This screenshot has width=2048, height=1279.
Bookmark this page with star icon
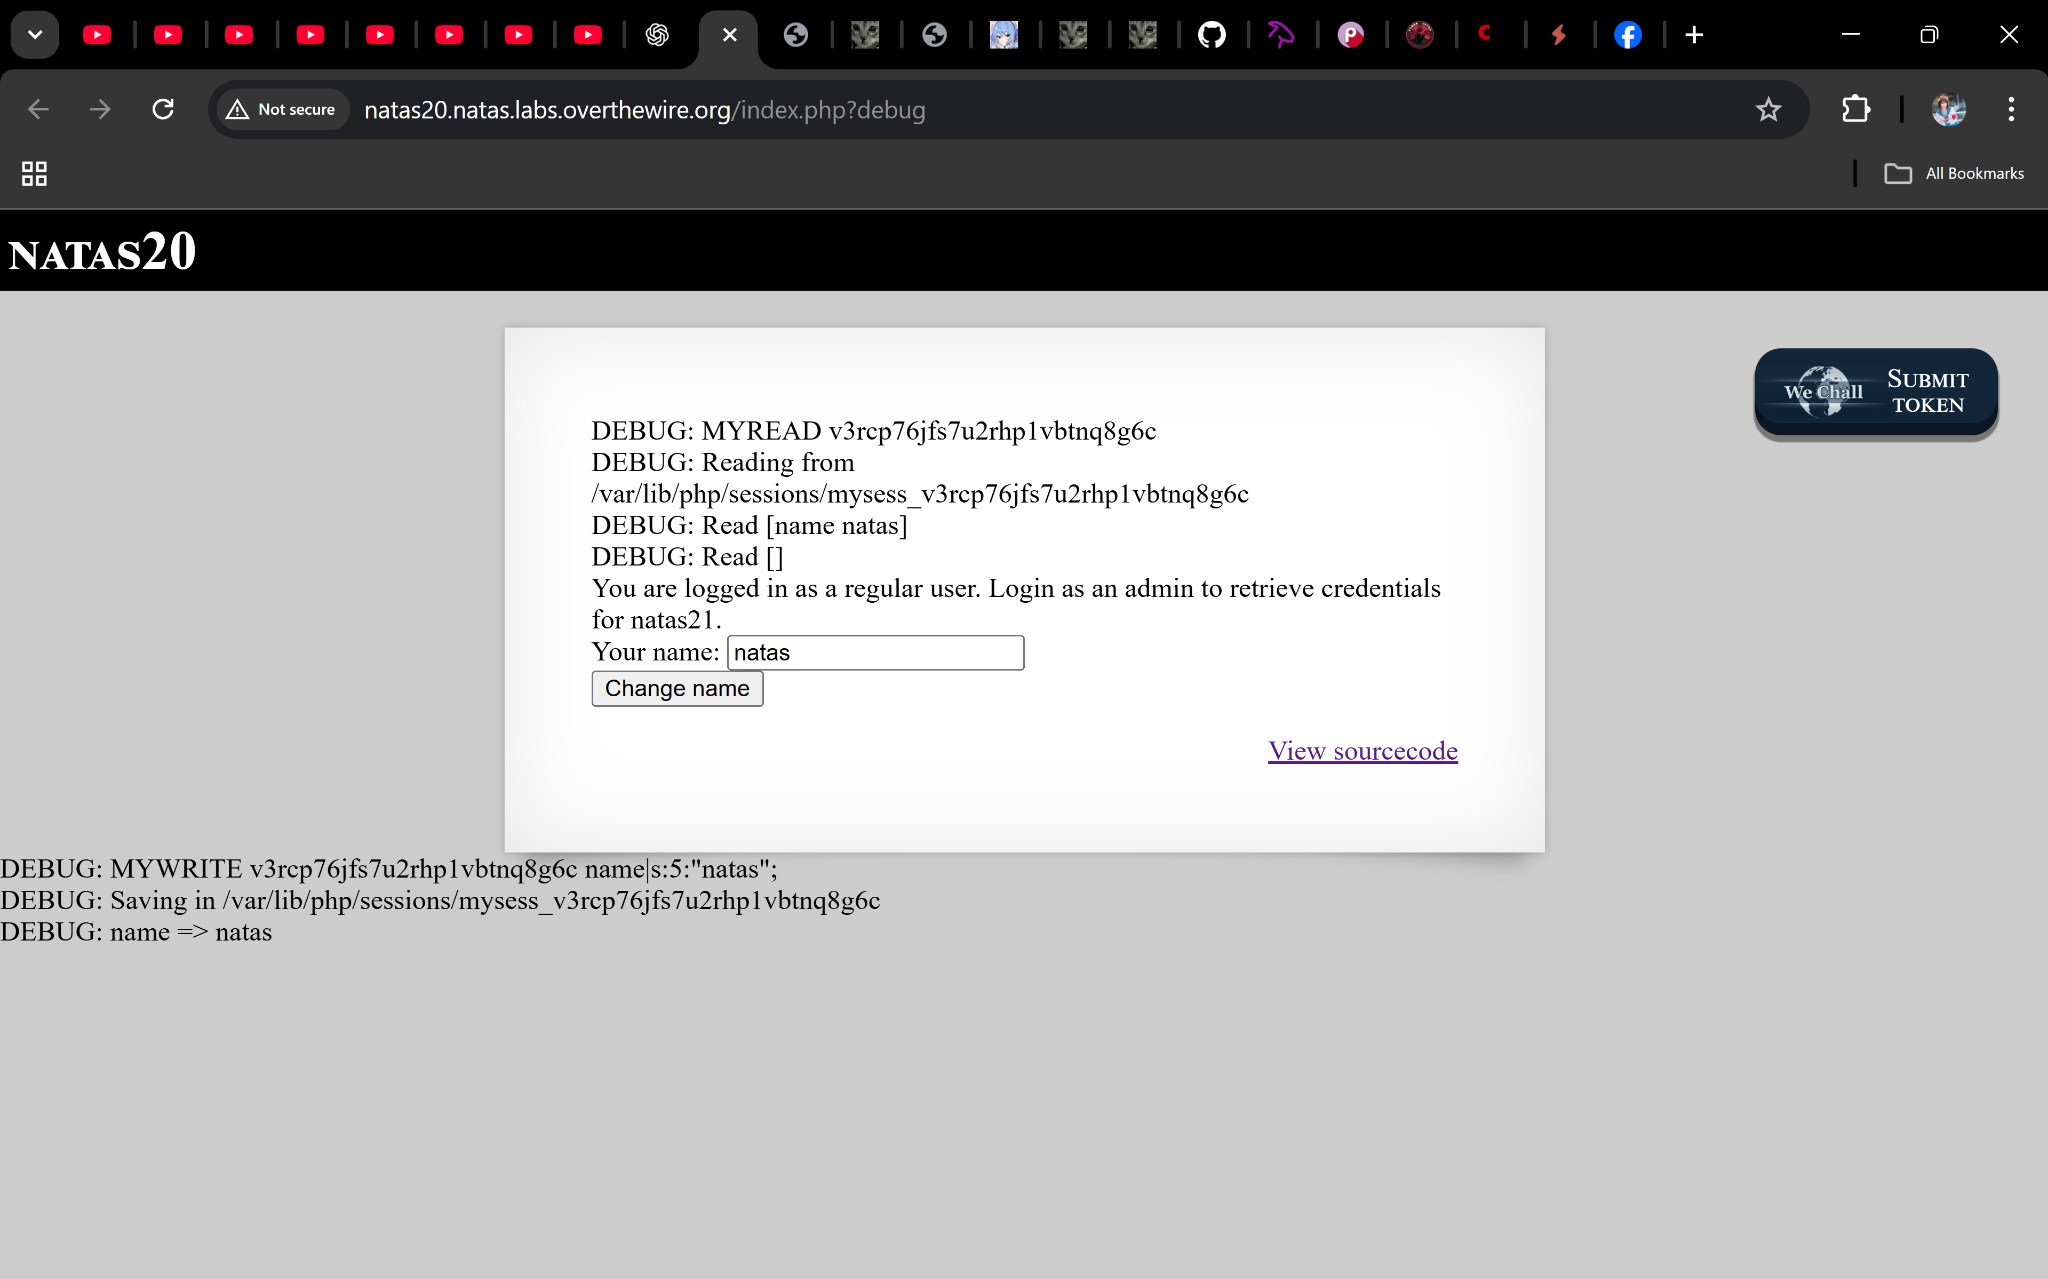(x=1768, y=109)
